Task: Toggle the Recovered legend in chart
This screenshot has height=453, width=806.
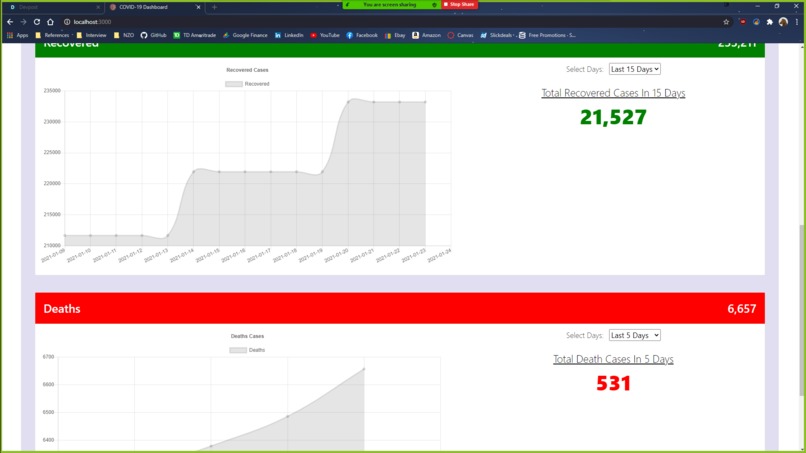Action: tap(247, 84)
